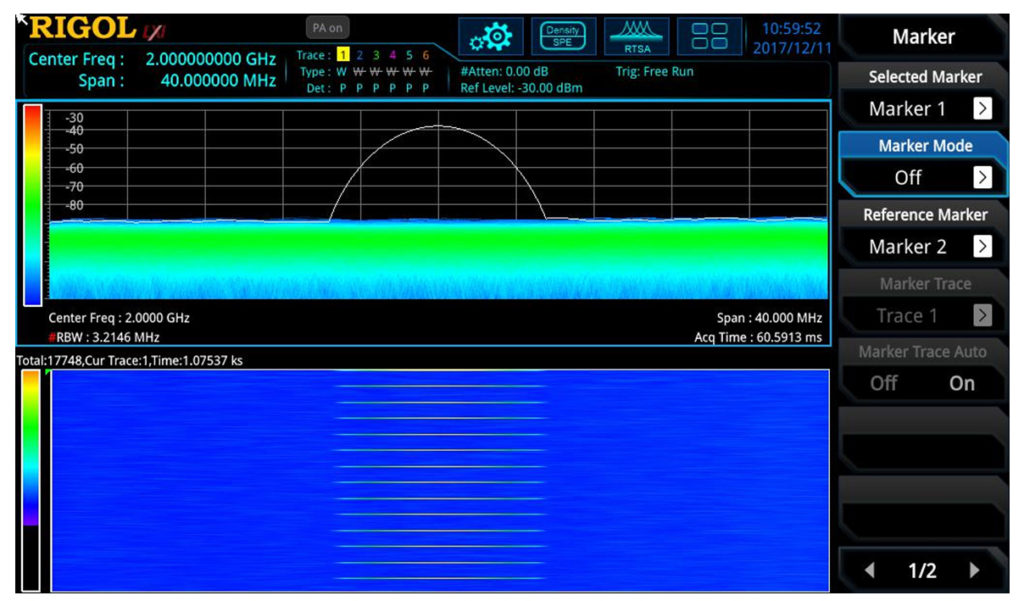
Task: Set Marker Trace Auto to Off
Action: pyautogui.click(x=882, y=382)
